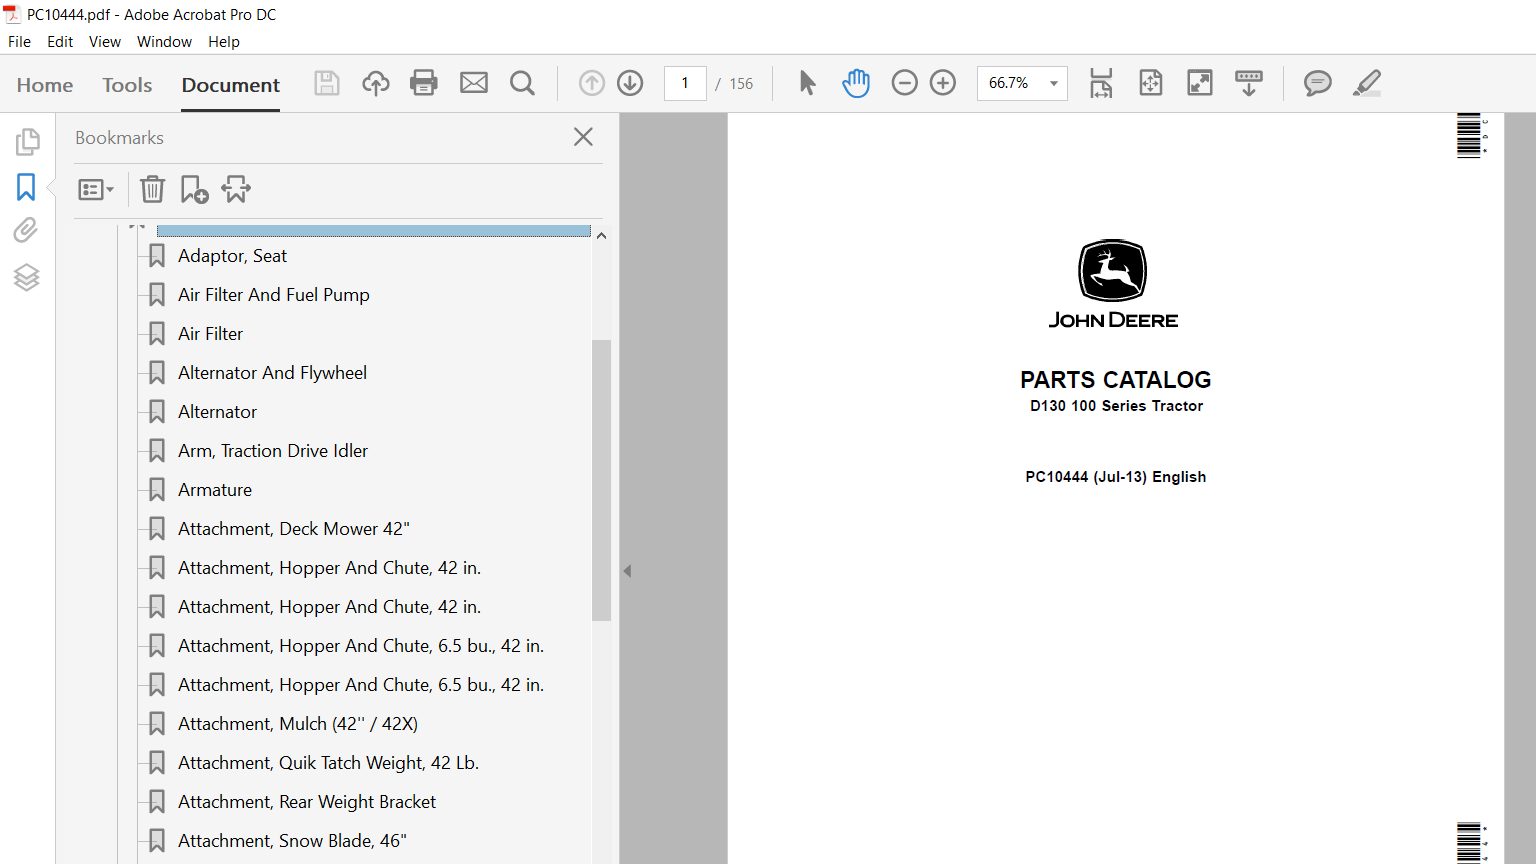Add a new bookmark icon
This screenshot has width=1536, height=864.
194,189
